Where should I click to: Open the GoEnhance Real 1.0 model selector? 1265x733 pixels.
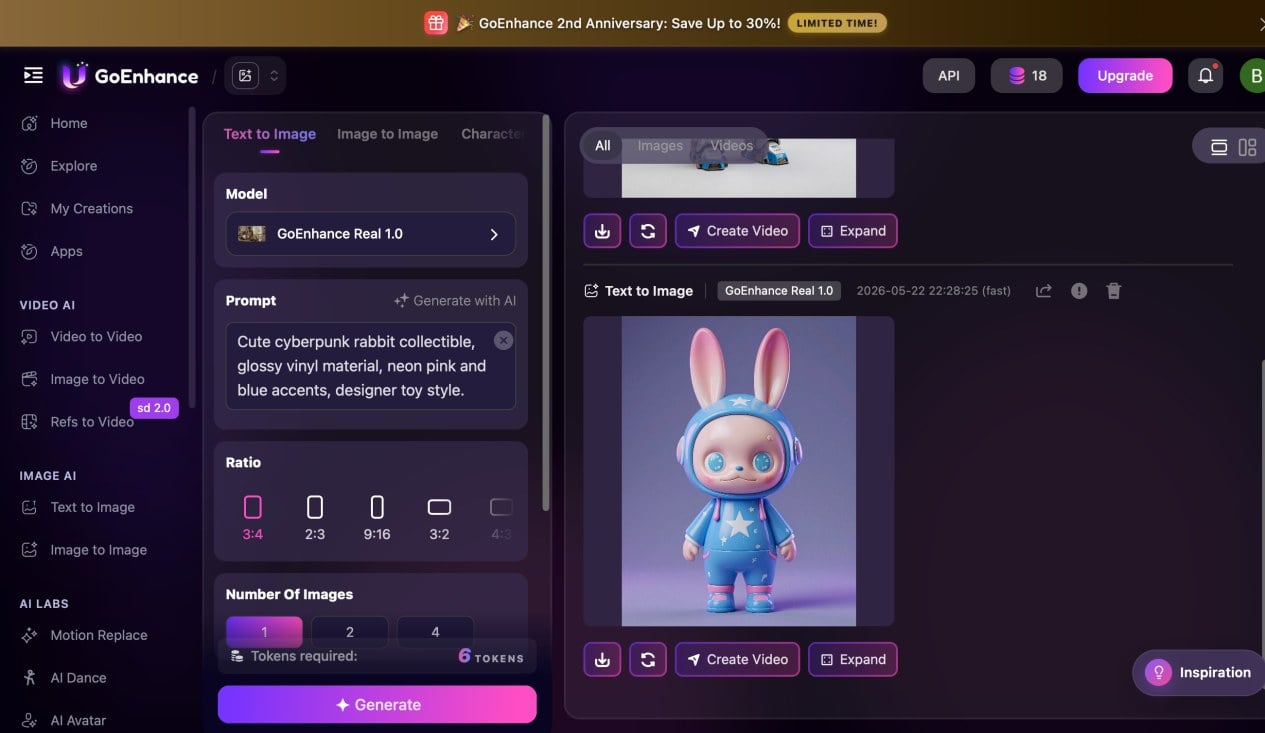click(370, 234)
